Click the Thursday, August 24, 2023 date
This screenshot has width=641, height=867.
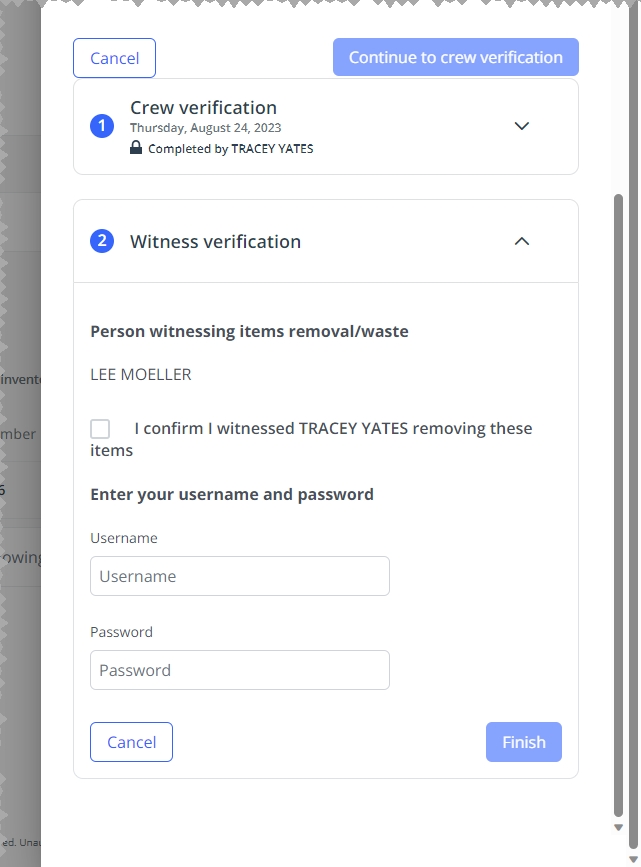coord(205,128)
